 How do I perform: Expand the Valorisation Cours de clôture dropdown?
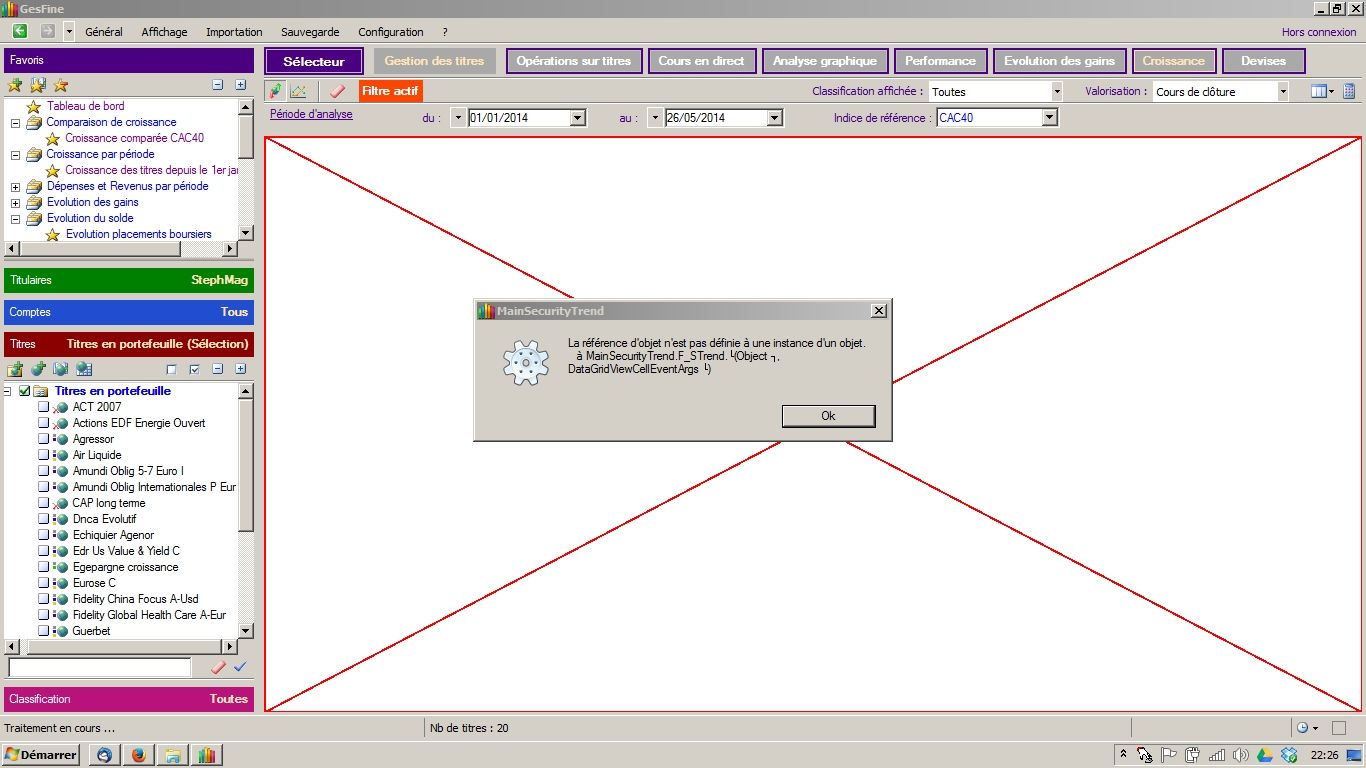1282,92
